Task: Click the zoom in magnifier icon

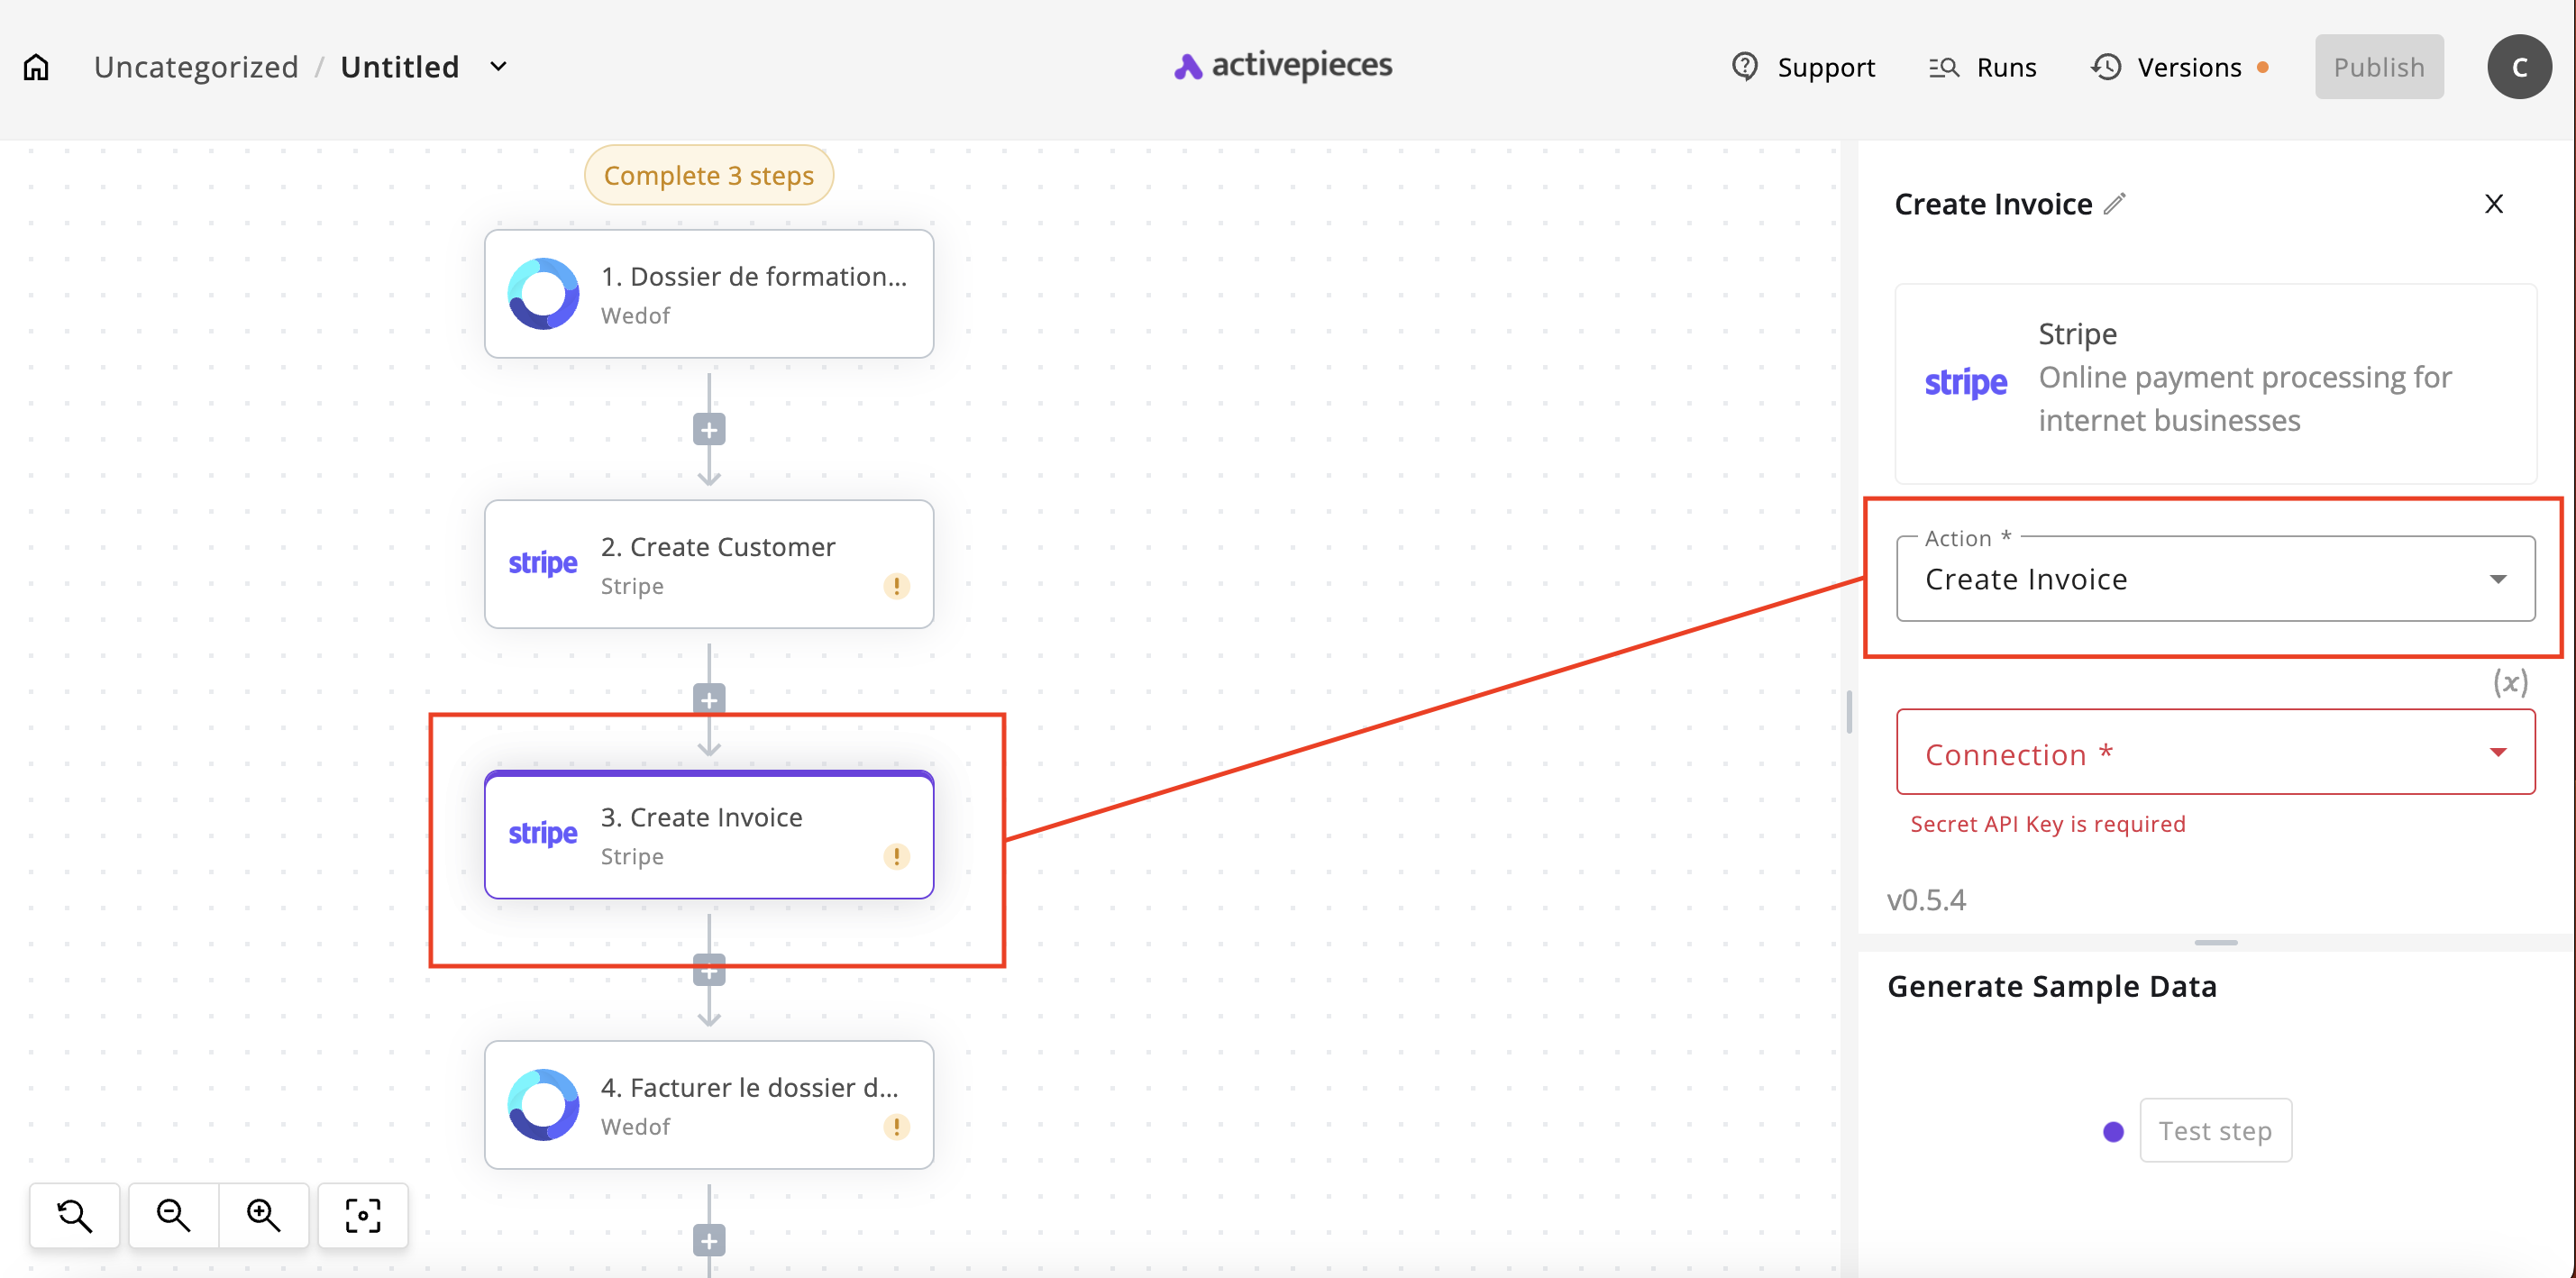Action: click(264, 1215)
